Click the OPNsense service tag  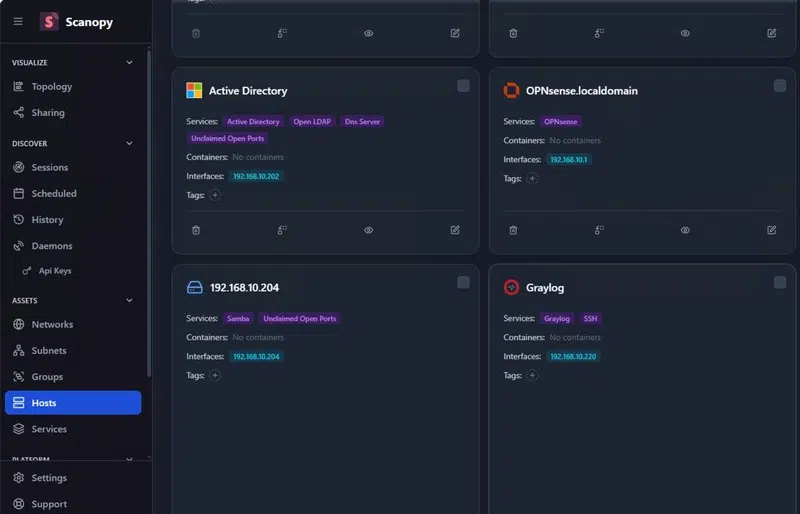pyautogui.click(x=561, y=121)
